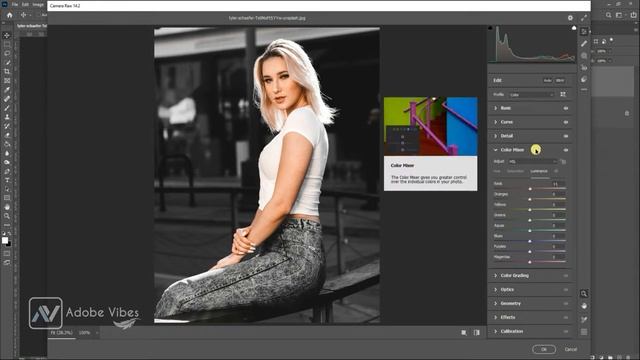Switch to the Luminance tab in Color Mixer

coord(539,171)
